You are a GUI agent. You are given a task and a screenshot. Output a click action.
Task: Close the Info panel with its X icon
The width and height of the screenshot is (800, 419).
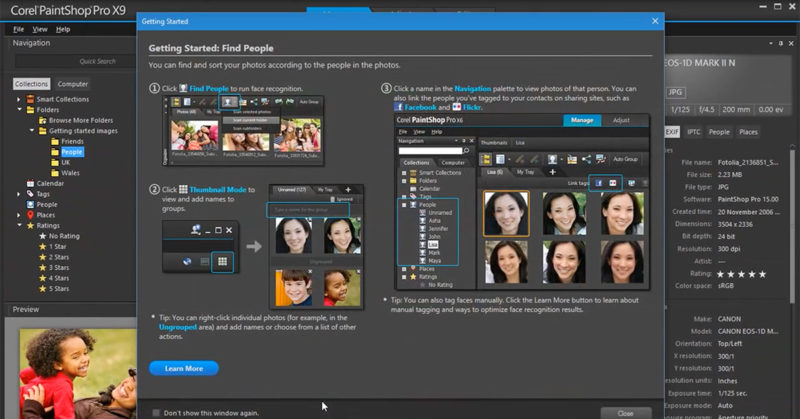[791, 43]
